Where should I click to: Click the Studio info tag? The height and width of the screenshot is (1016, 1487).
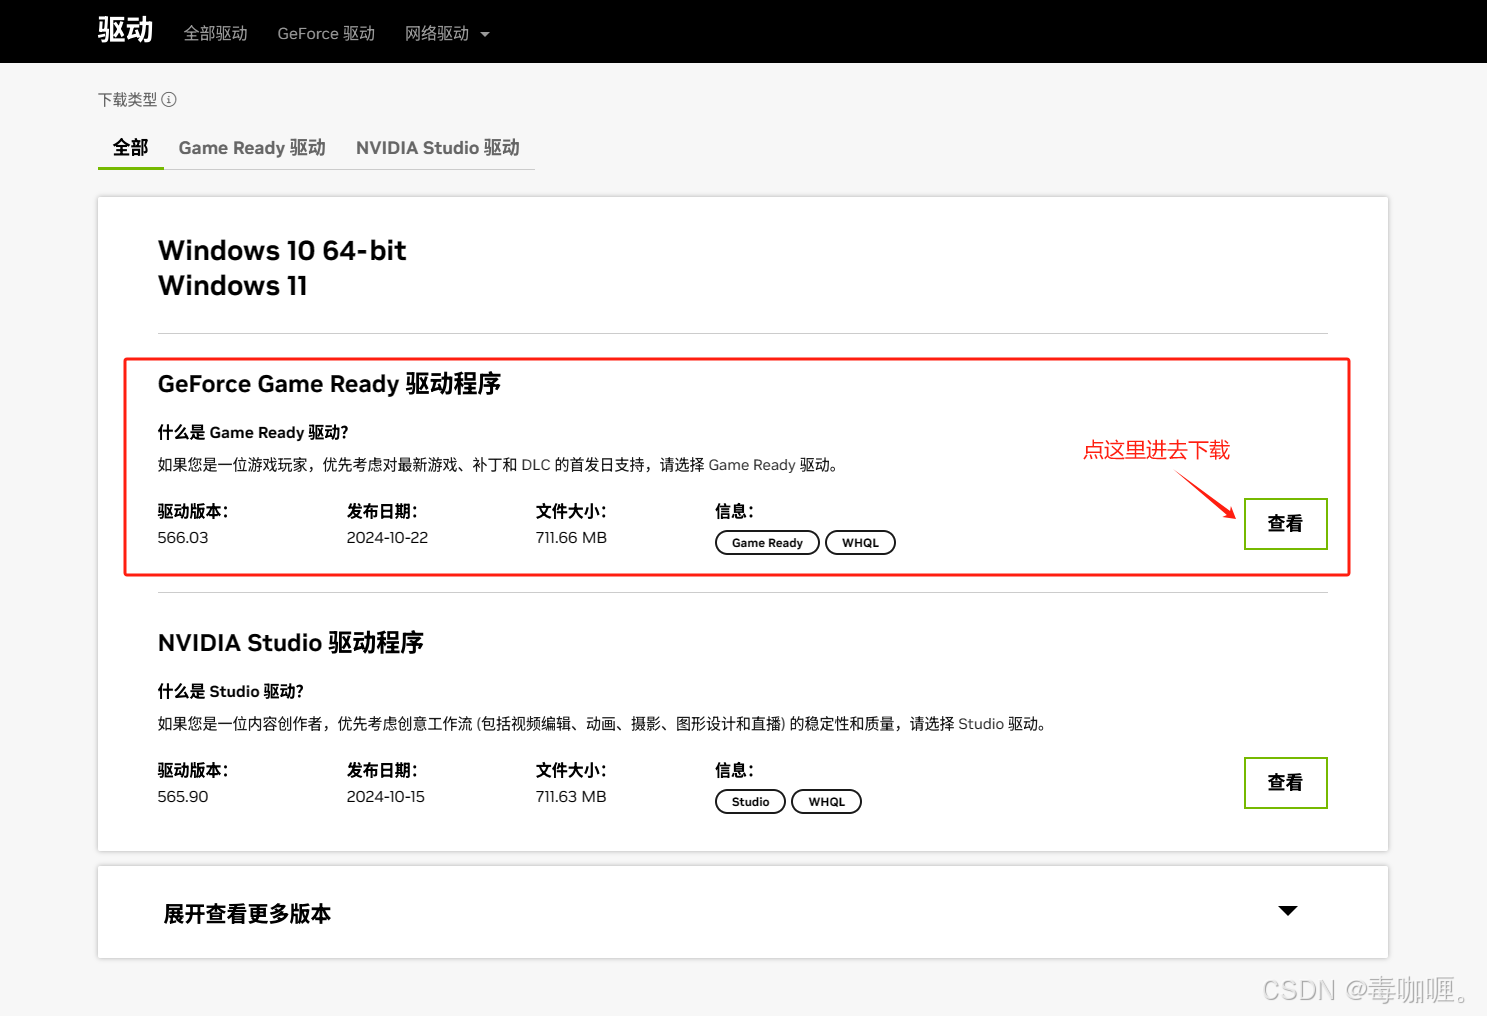point(750,802)
